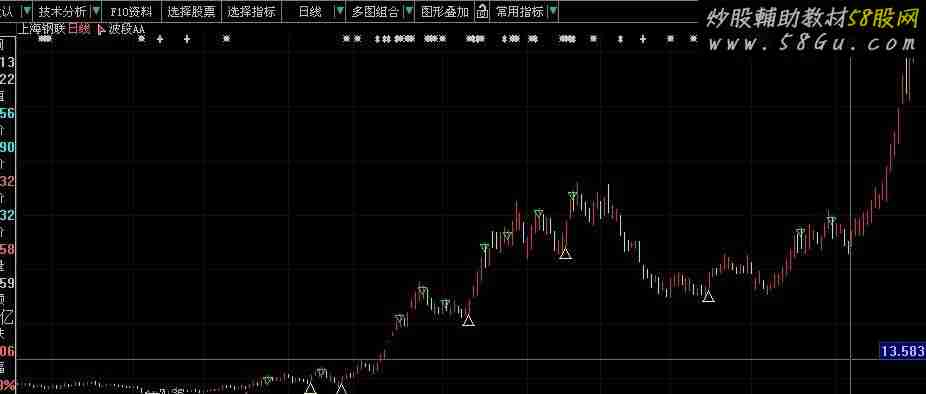
Task: Click the 图形叠加 button
Action: point(446,11)
